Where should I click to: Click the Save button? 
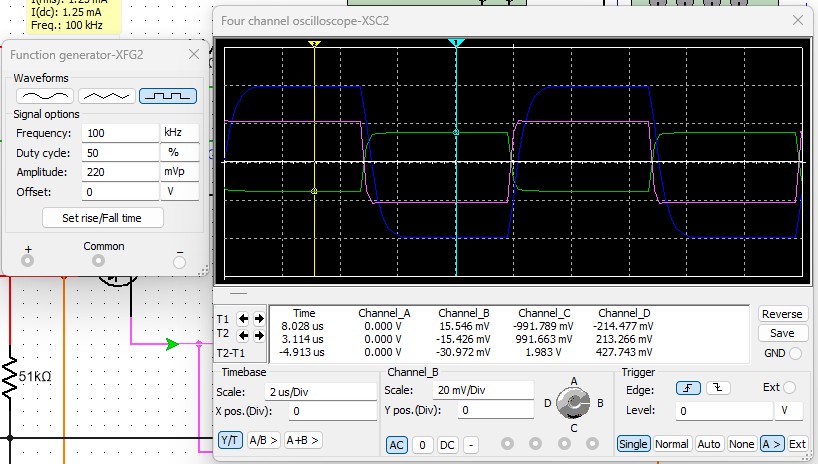782,333
